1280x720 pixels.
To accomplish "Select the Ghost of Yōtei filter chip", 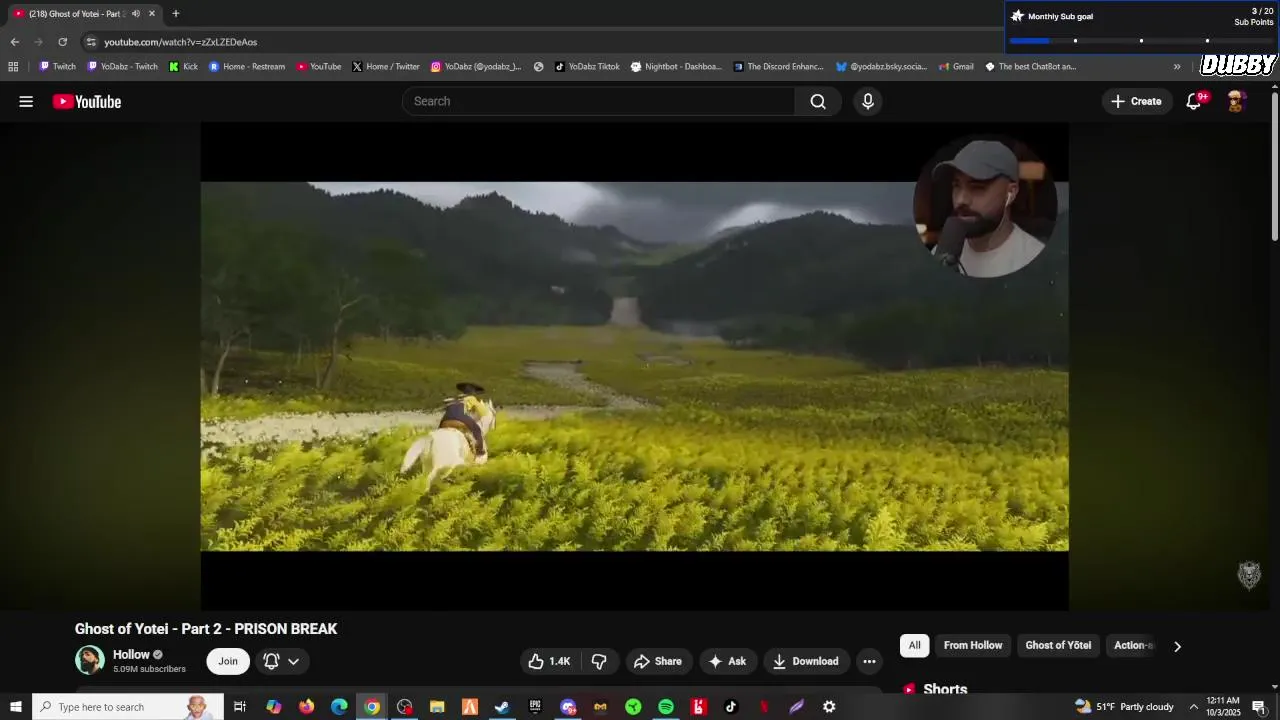I will [x=1058, y=645].
